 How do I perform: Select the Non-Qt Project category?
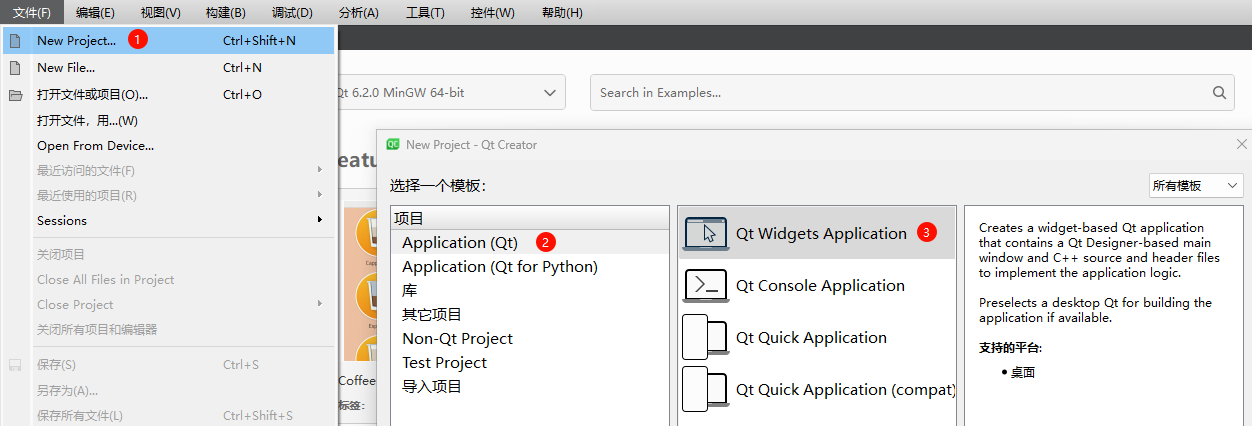point(529,338)
